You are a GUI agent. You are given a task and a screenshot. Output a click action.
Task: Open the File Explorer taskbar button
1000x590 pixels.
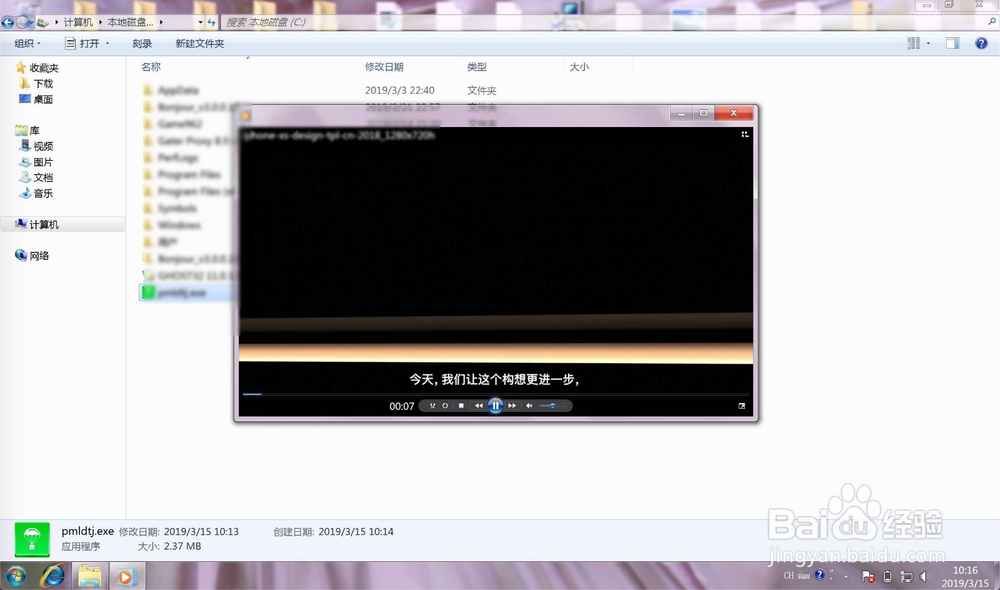click(89, 577)
